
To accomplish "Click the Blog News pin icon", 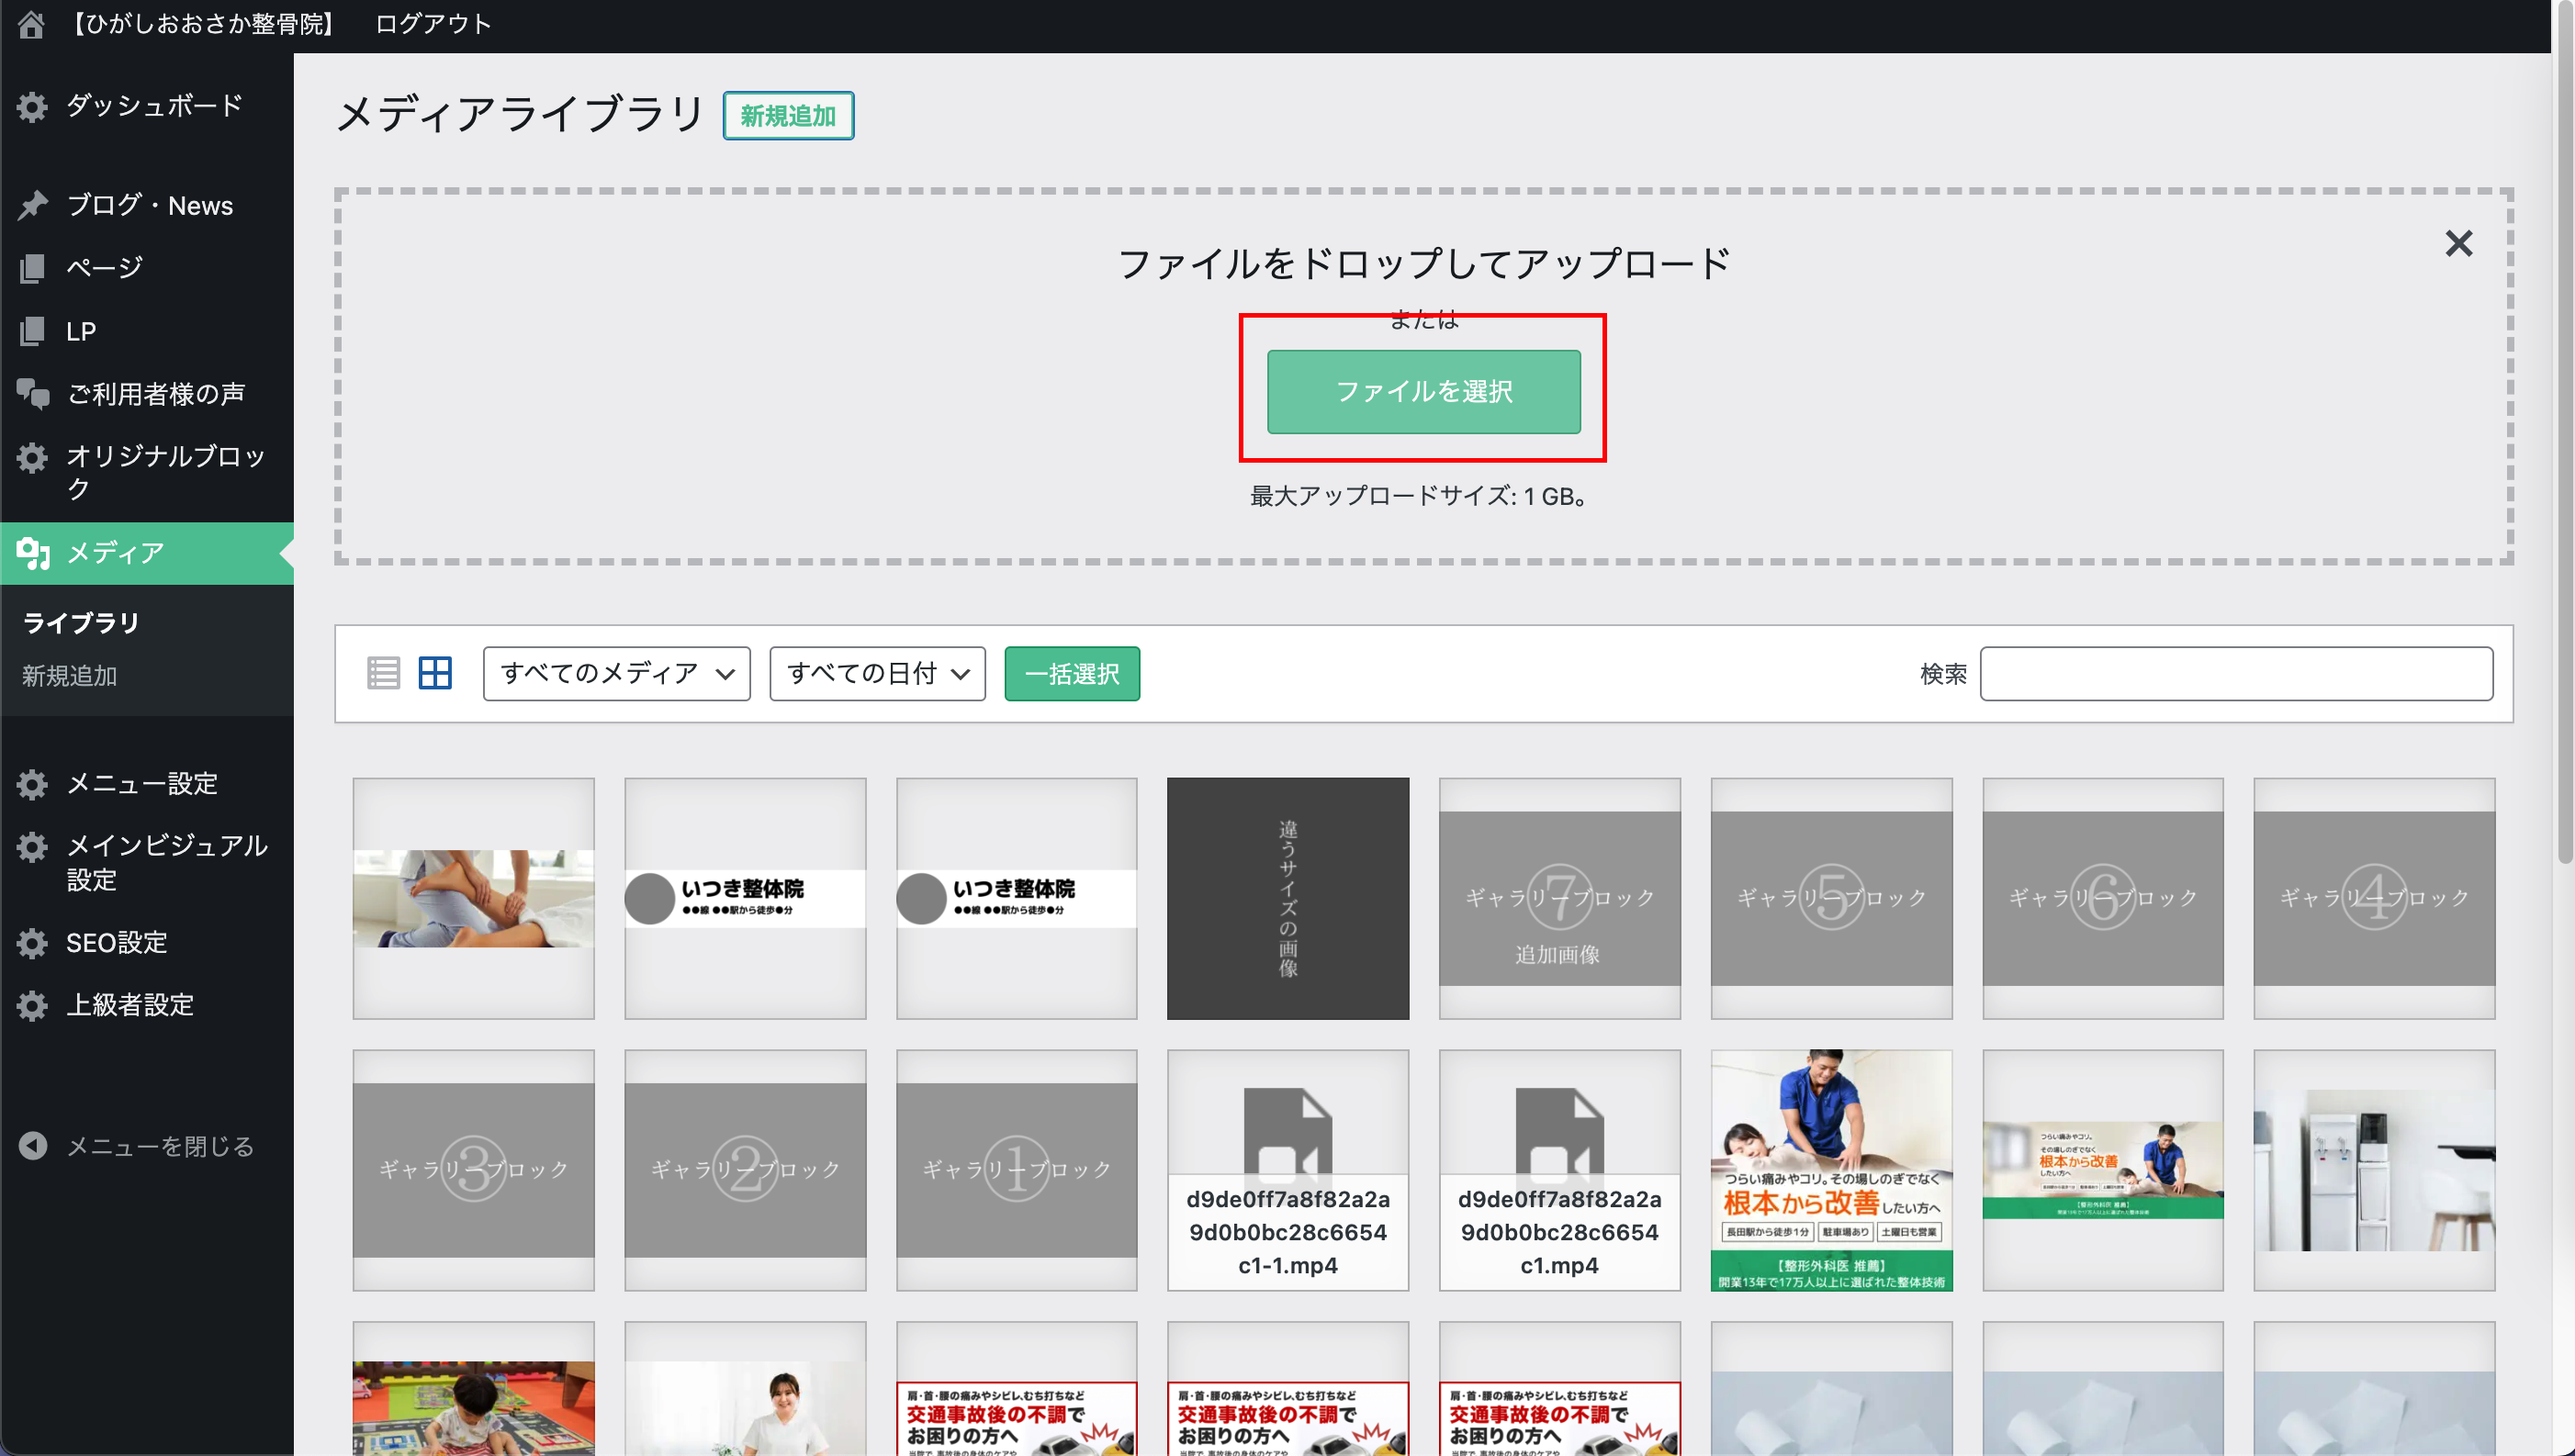I will coord(32,205).
